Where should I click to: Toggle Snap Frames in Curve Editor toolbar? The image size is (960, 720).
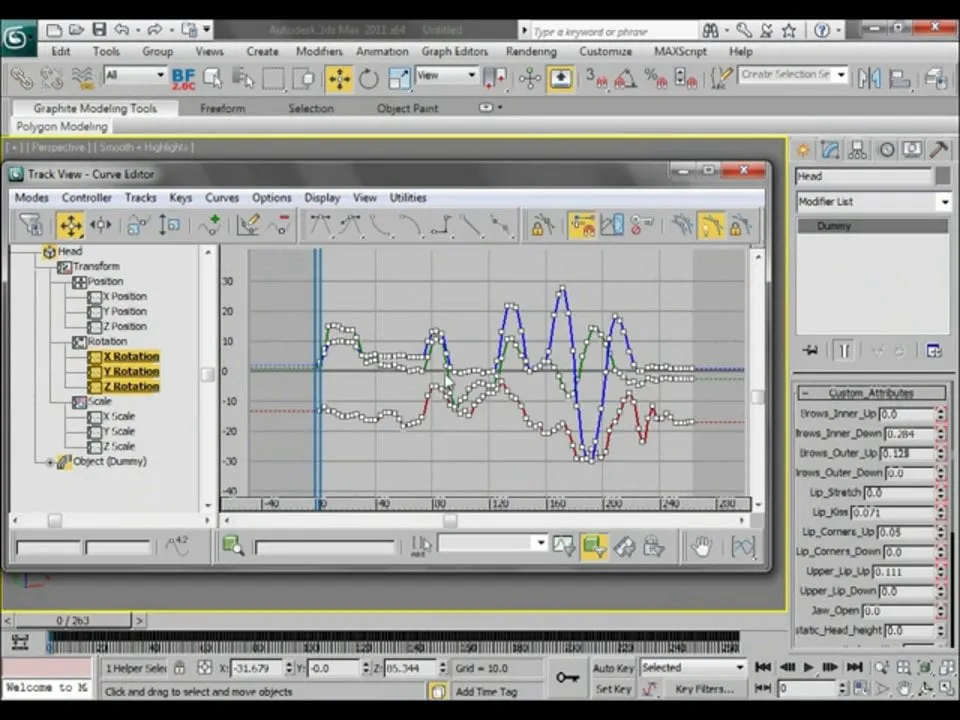pyautogui.click(x=582, y=225)
